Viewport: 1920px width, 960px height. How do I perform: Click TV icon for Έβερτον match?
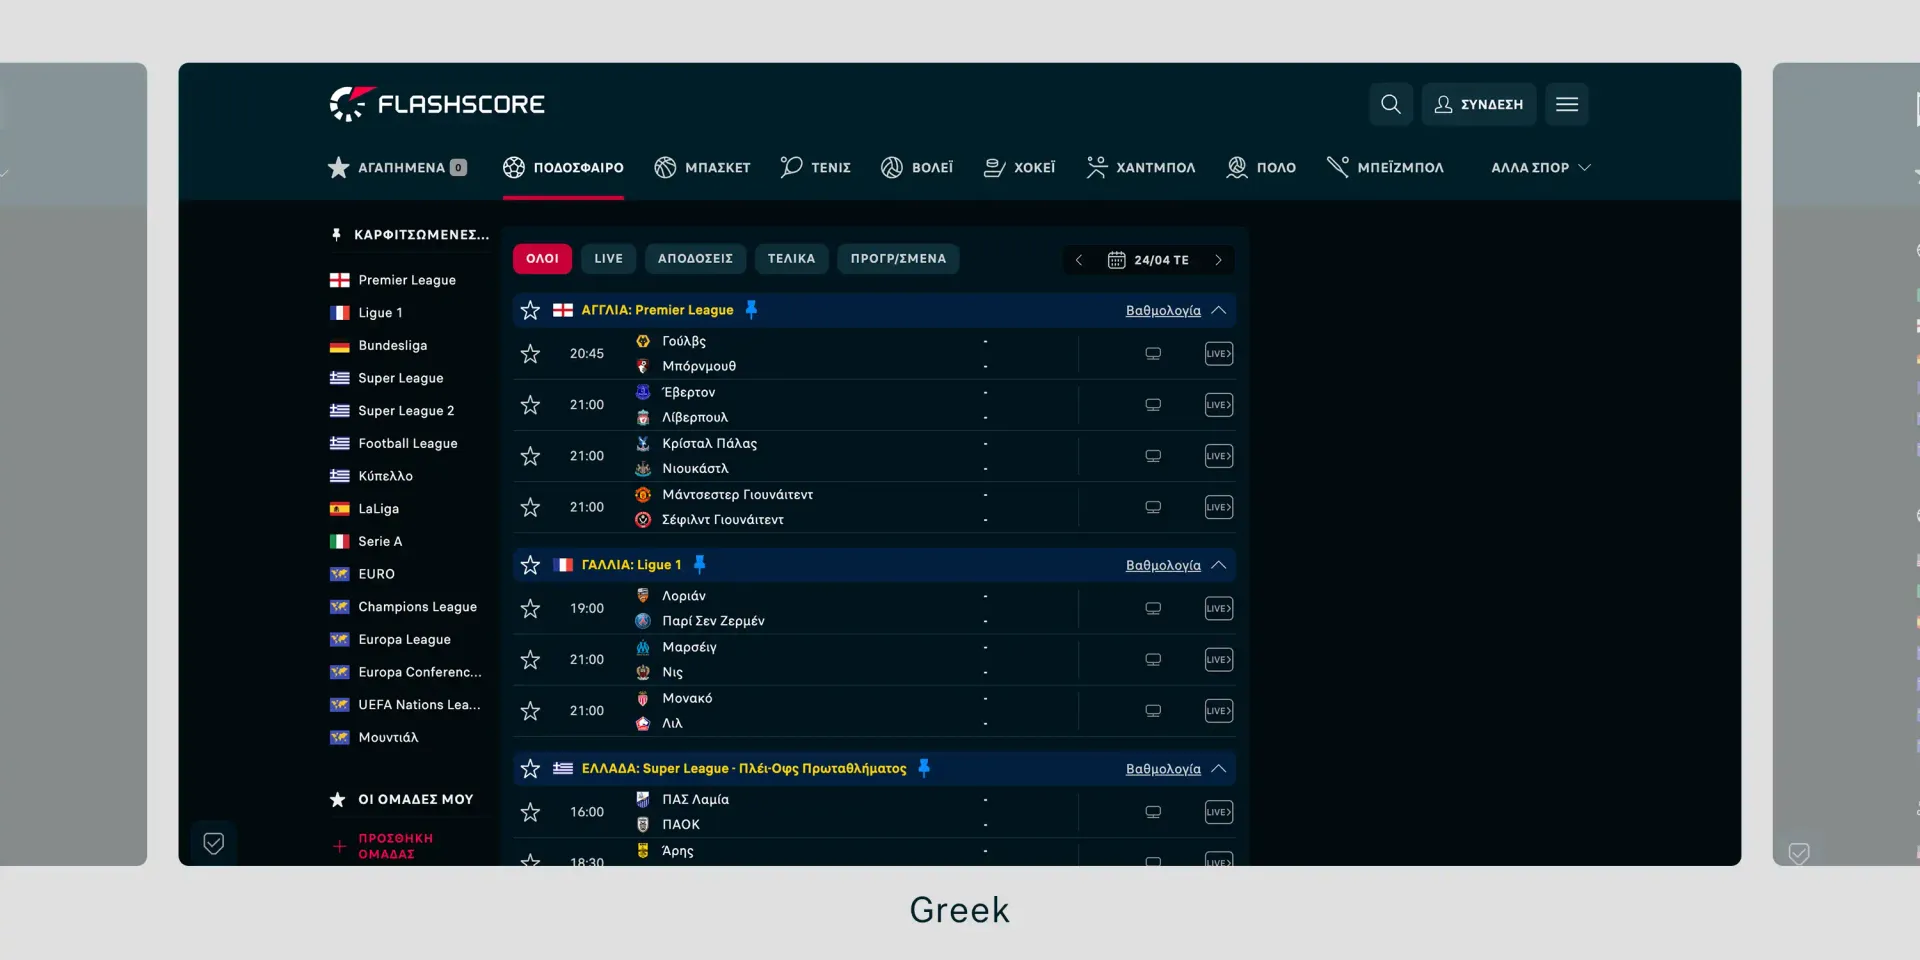tap(1153, 405)
